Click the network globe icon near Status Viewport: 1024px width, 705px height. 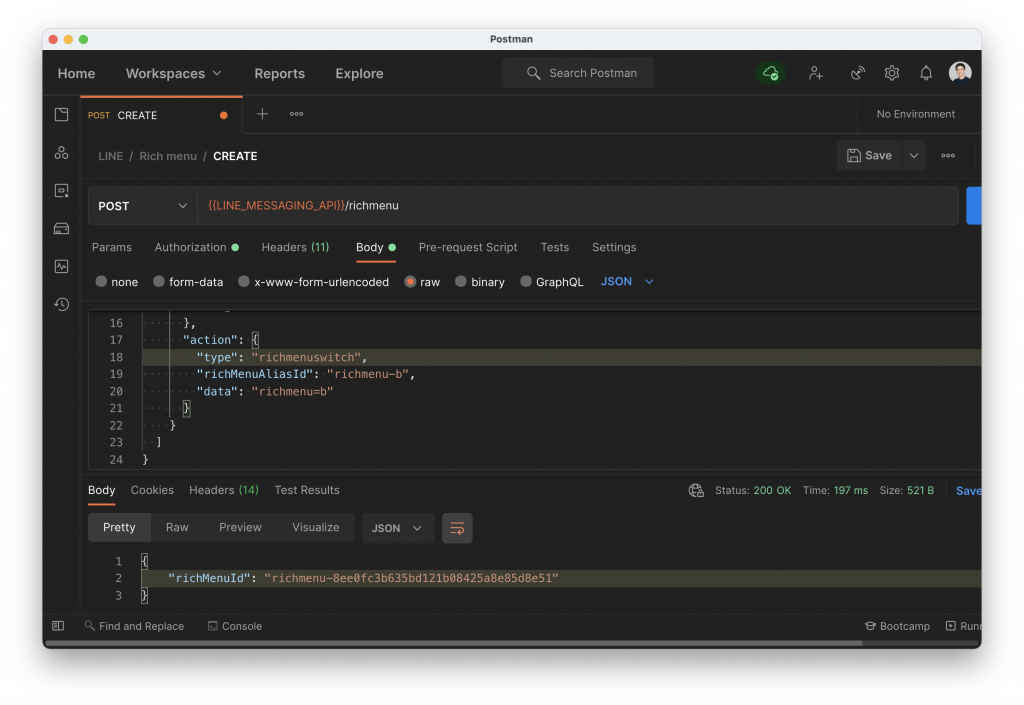pyautogui.click(x=696, y=491)
